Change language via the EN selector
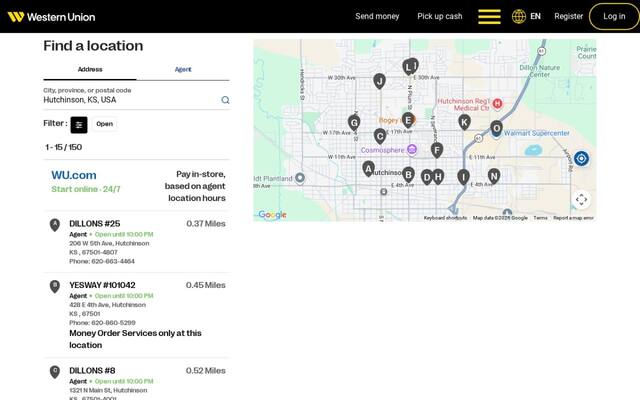This screenshot has width=640, height=400. coord(535,16)
